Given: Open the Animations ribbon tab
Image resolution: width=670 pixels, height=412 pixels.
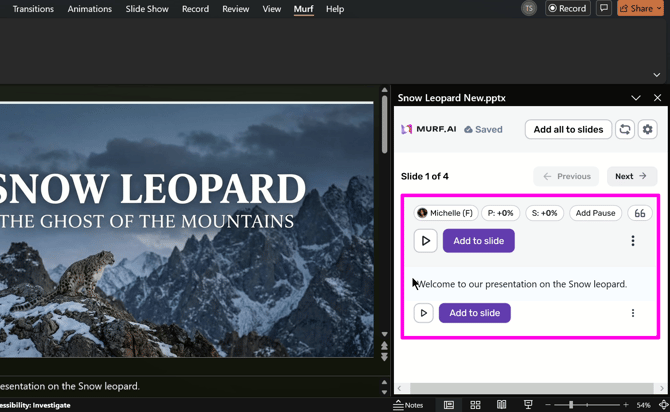Looking at the screenshot, I should pyautogui.click(x=90, y=9).
